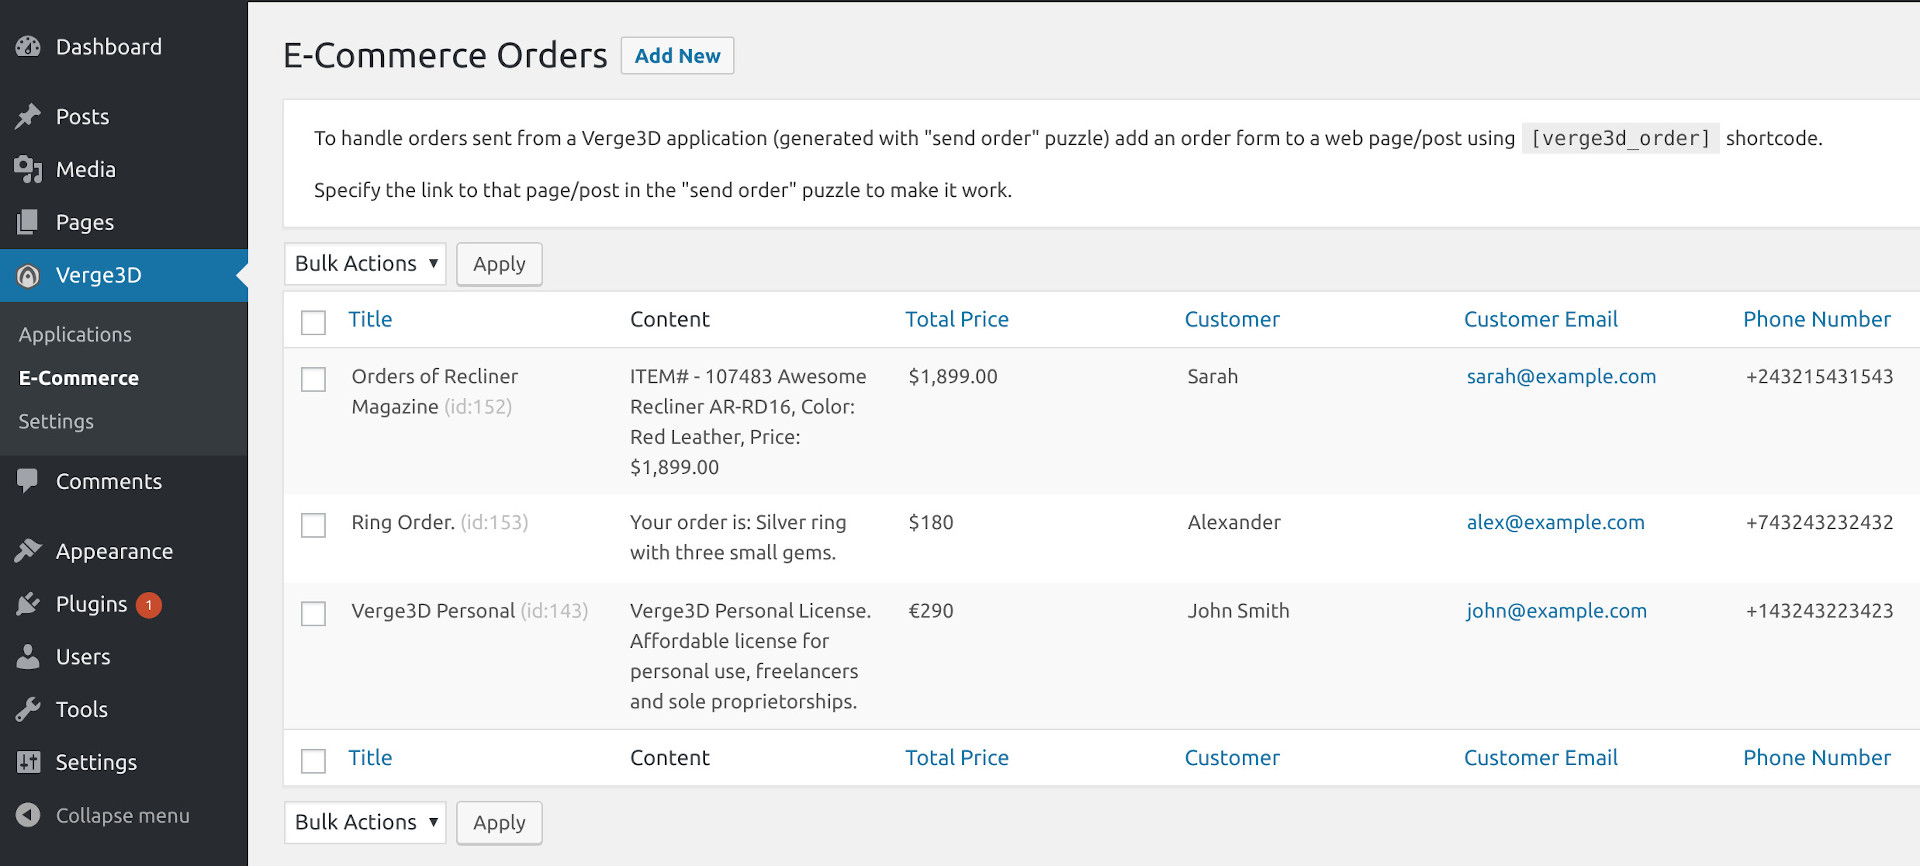Sort by Total Price in table footer
Image resolution: width=1920 pixels, height=866 pixels.
coord(957,758)
